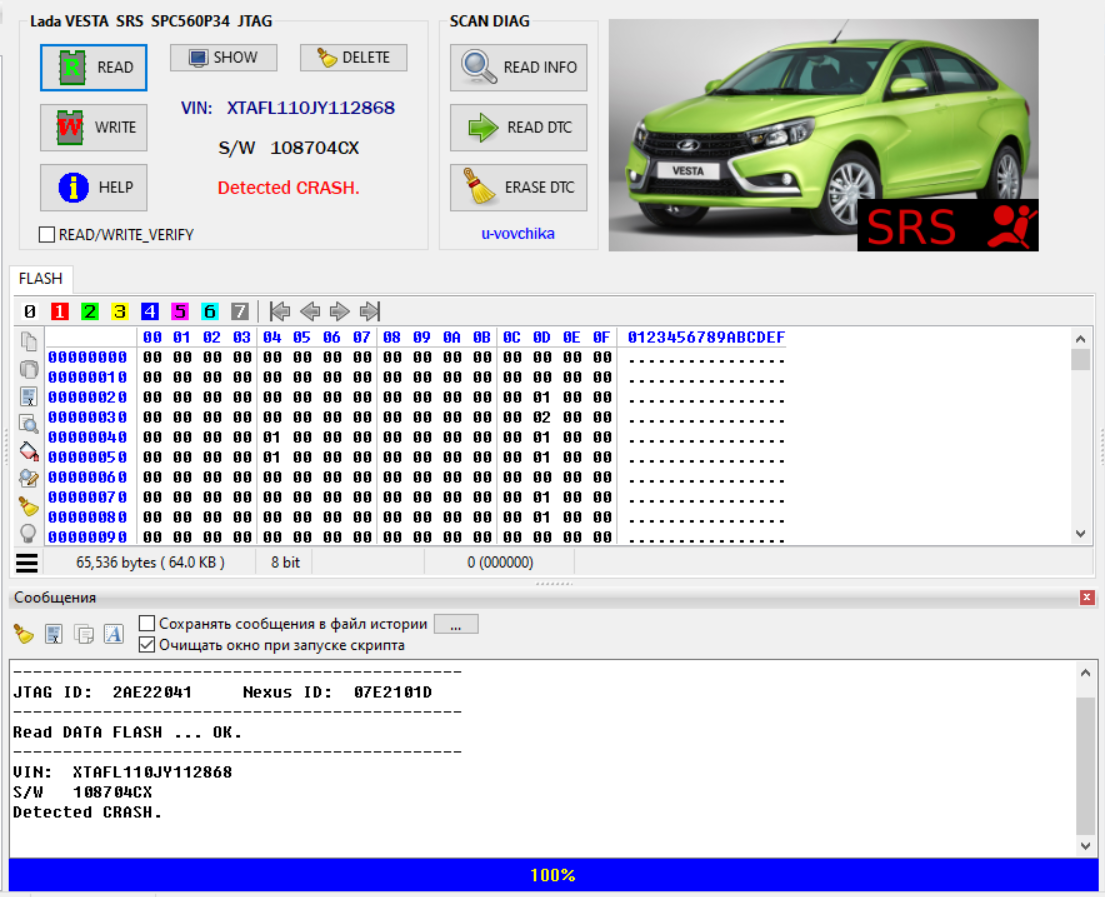Click the copy icon in messages toolbar
The width and height of the screenshot is (1105, 897).
[x=84, y=634]
